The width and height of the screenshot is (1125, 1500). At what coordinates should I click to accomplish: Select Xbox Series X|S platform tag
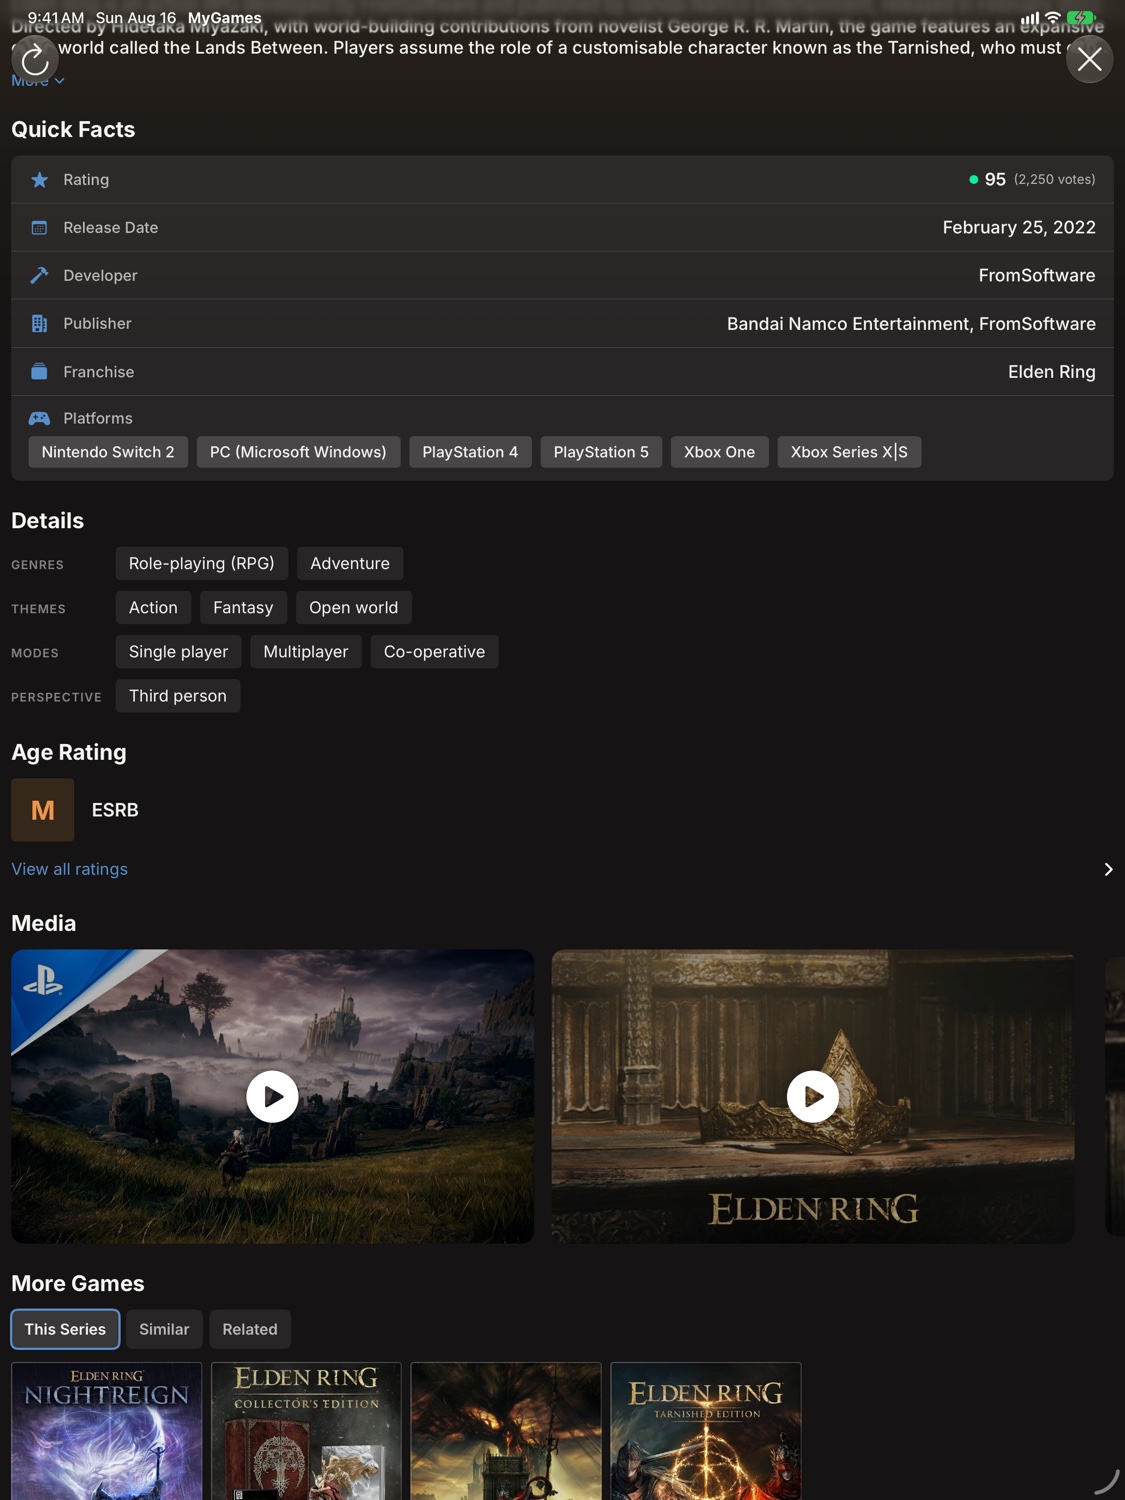tap(849, 452)
